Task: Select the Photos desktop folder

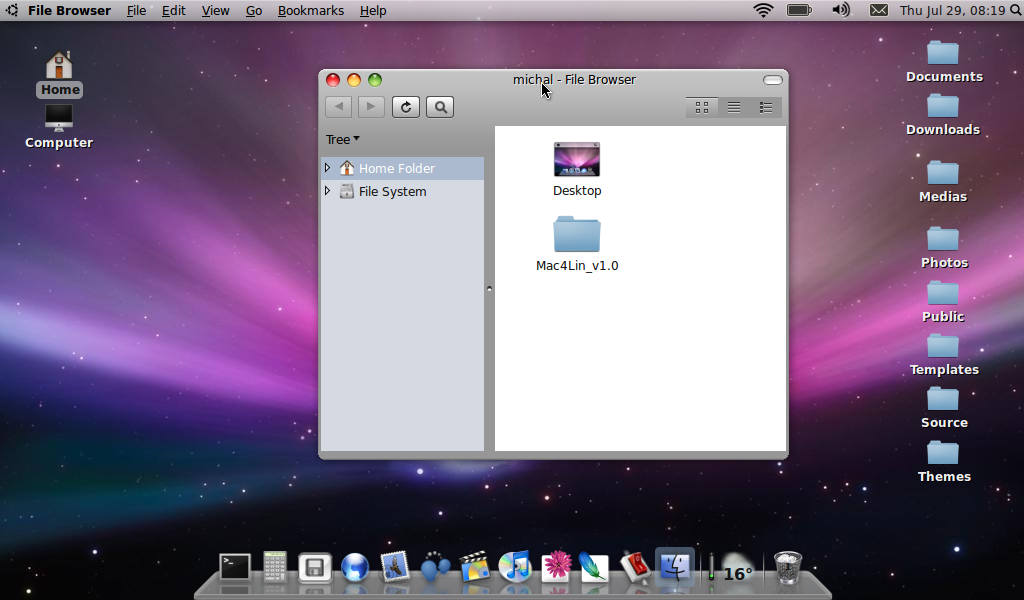Action: (944, 248)
